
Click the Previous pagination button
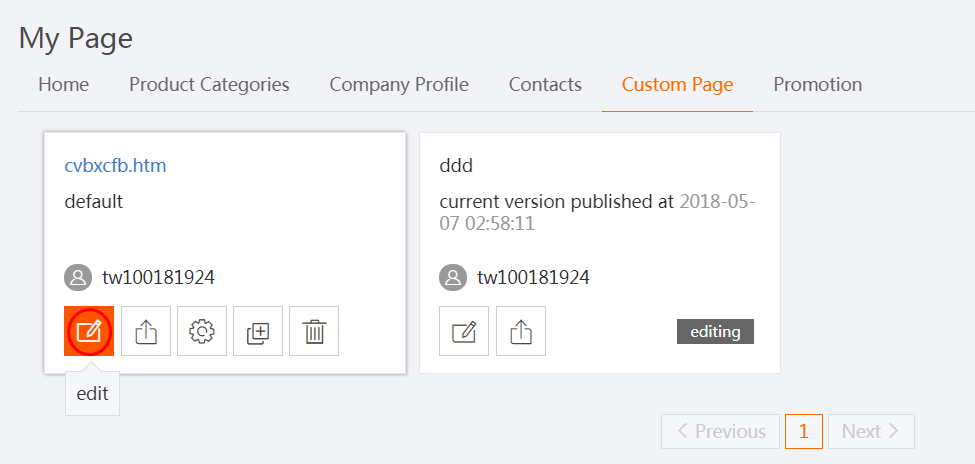coord(720,431)
